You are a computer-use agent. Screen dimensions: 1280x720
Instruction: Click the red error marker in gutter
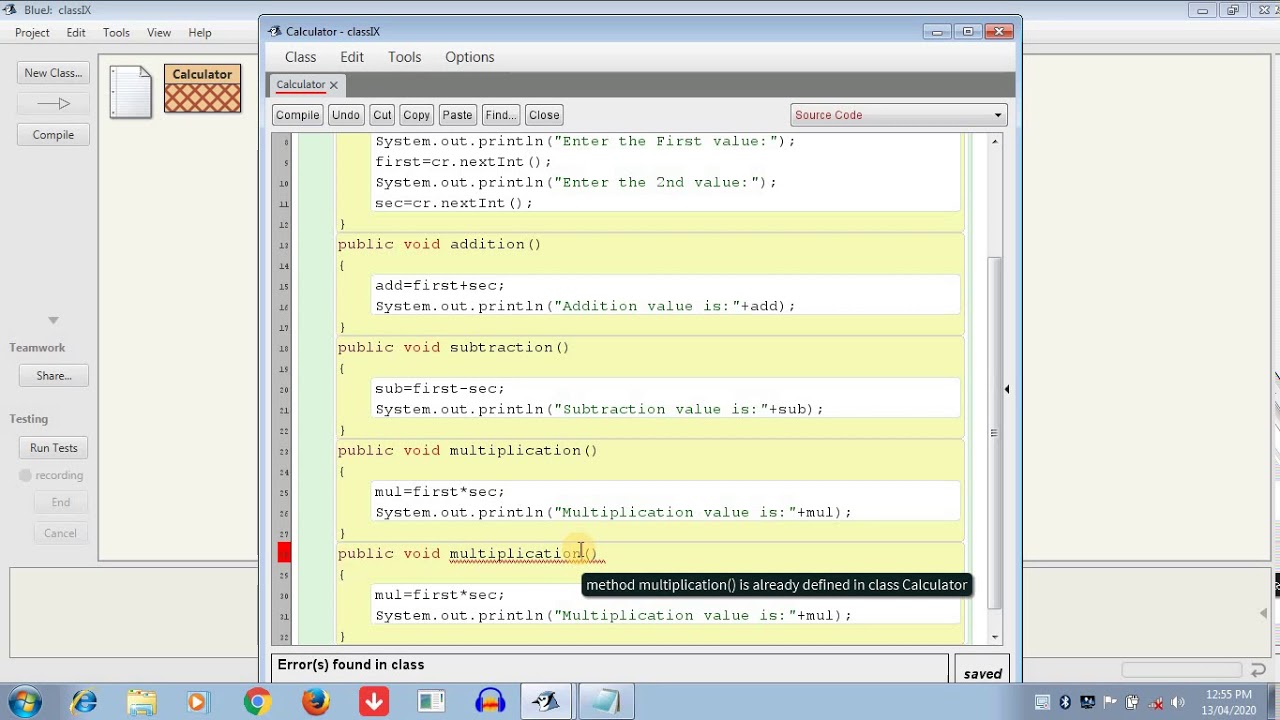click(x=285, y=553)
